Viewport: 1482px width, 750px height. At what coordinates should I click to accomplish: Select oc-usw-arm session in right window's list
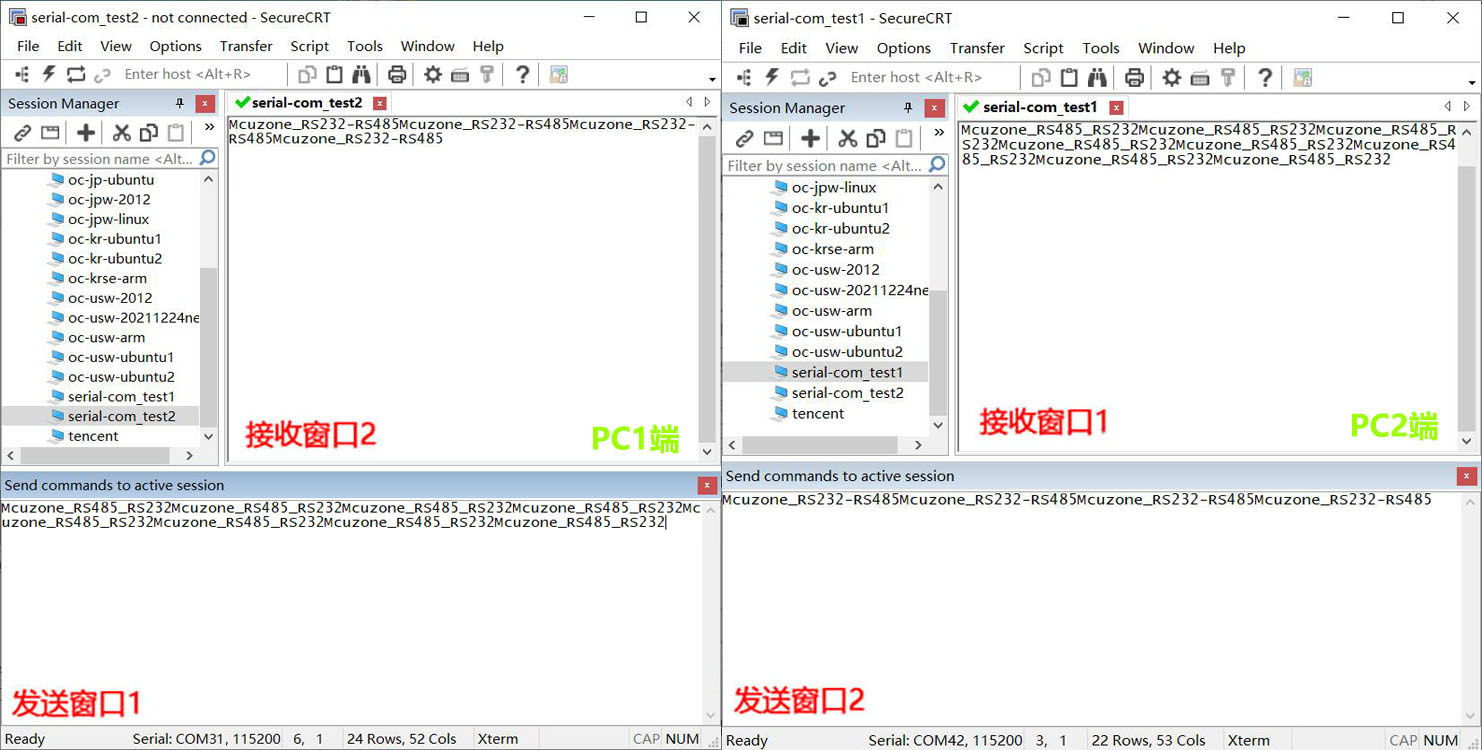point(831,311)
